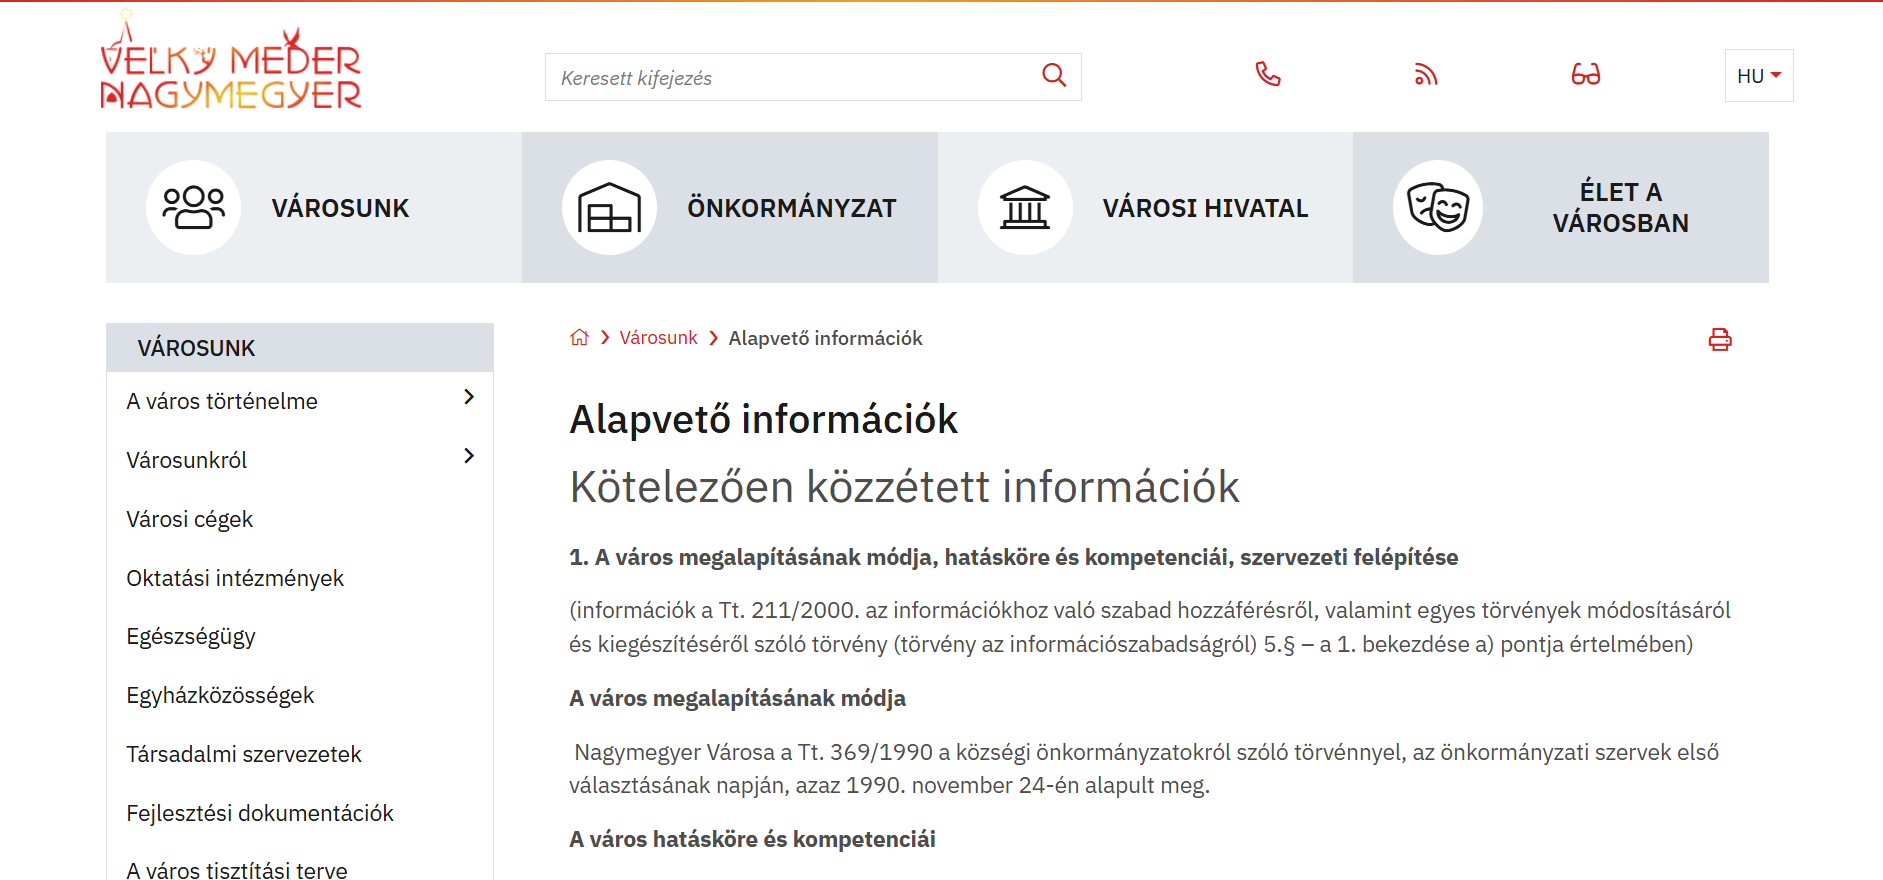
Task: Expand the Városunkról submenu arrow
Action: click(x=469, y=457)
